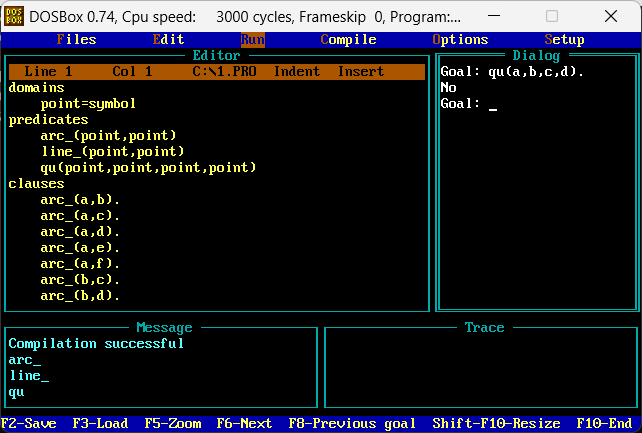Click file name C:\1.PRO in status bar
This screenshot has width=642, height=433.
point(224,72)
